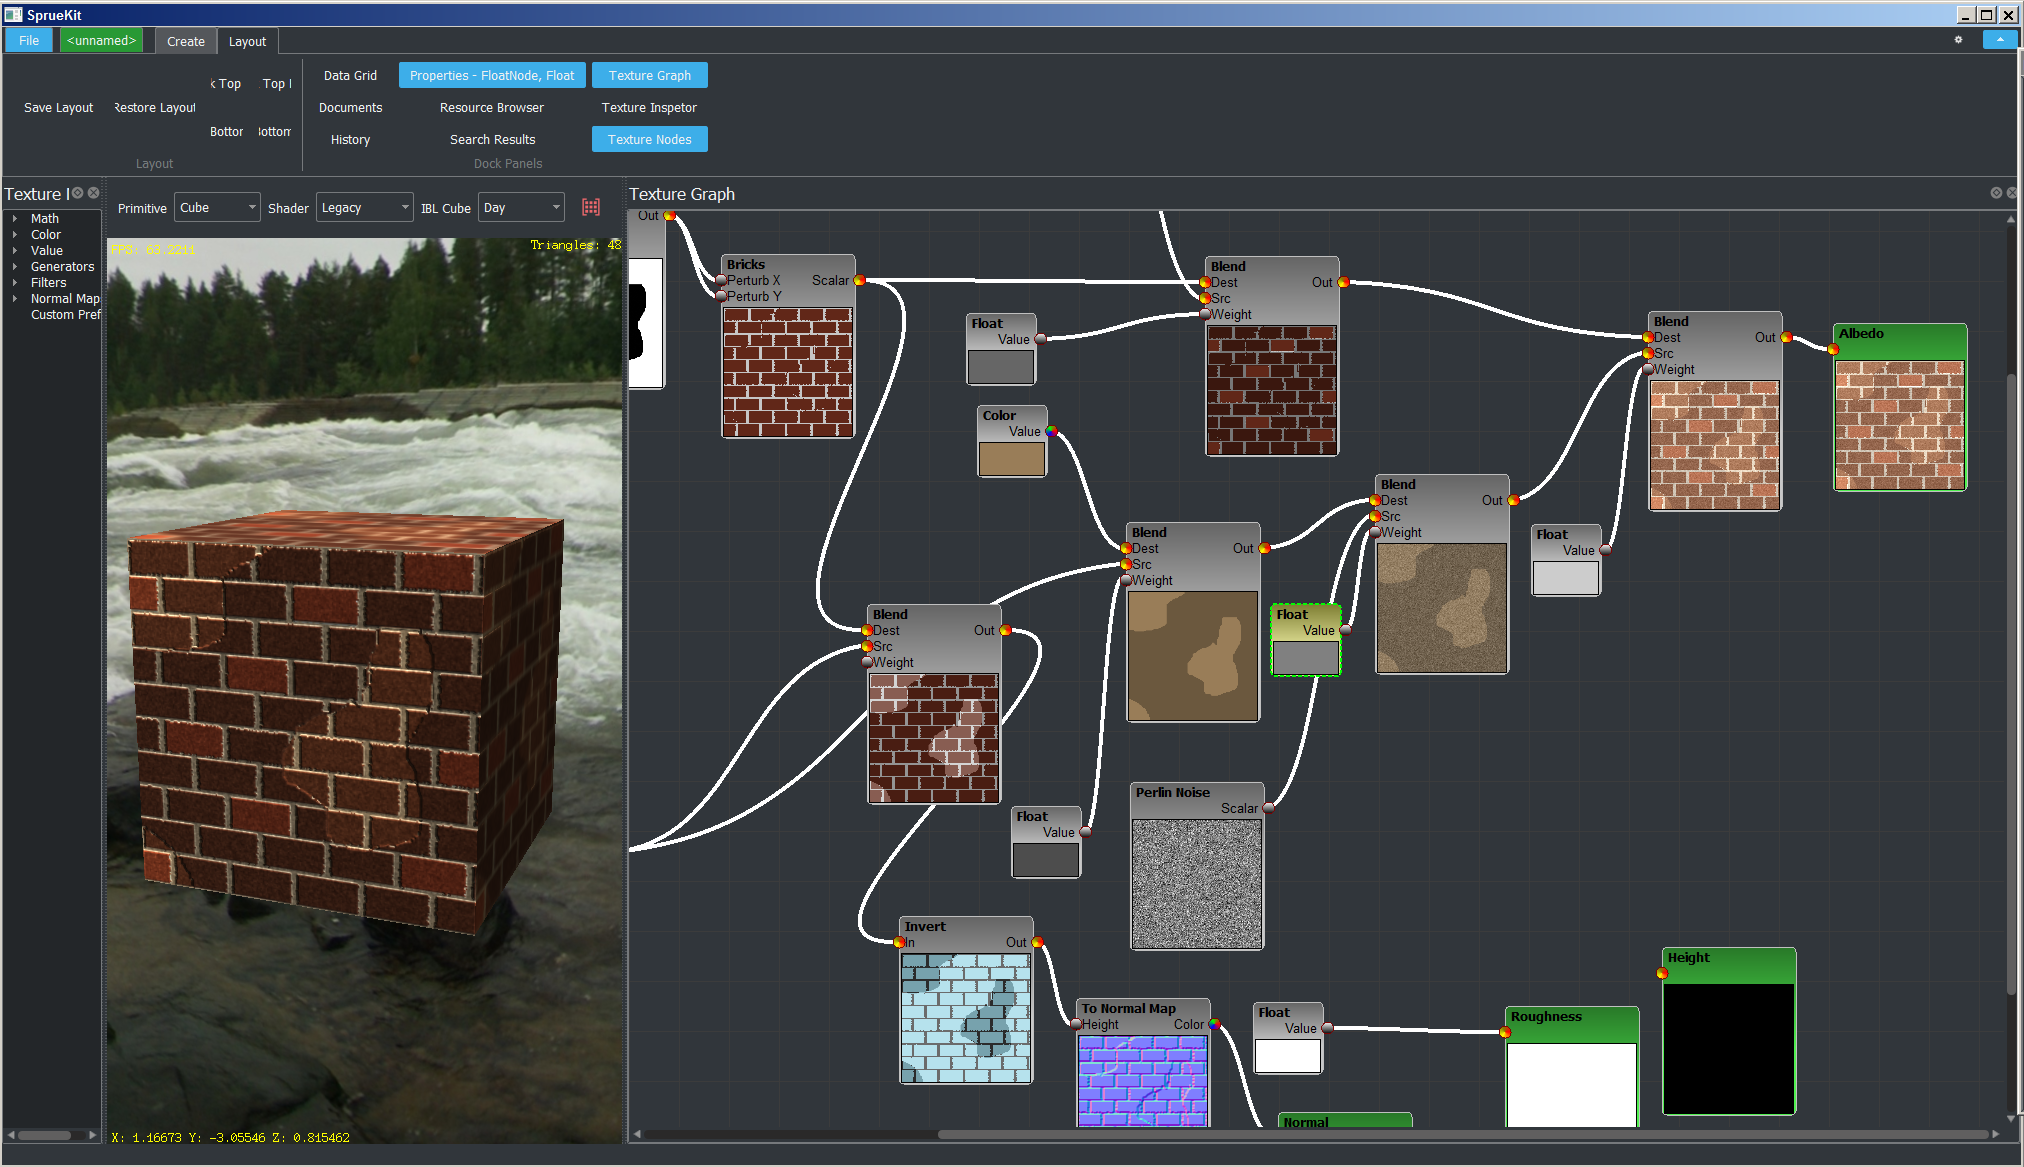Float the Texture Graph panel via diamond icon

(x=1996, y=193)
